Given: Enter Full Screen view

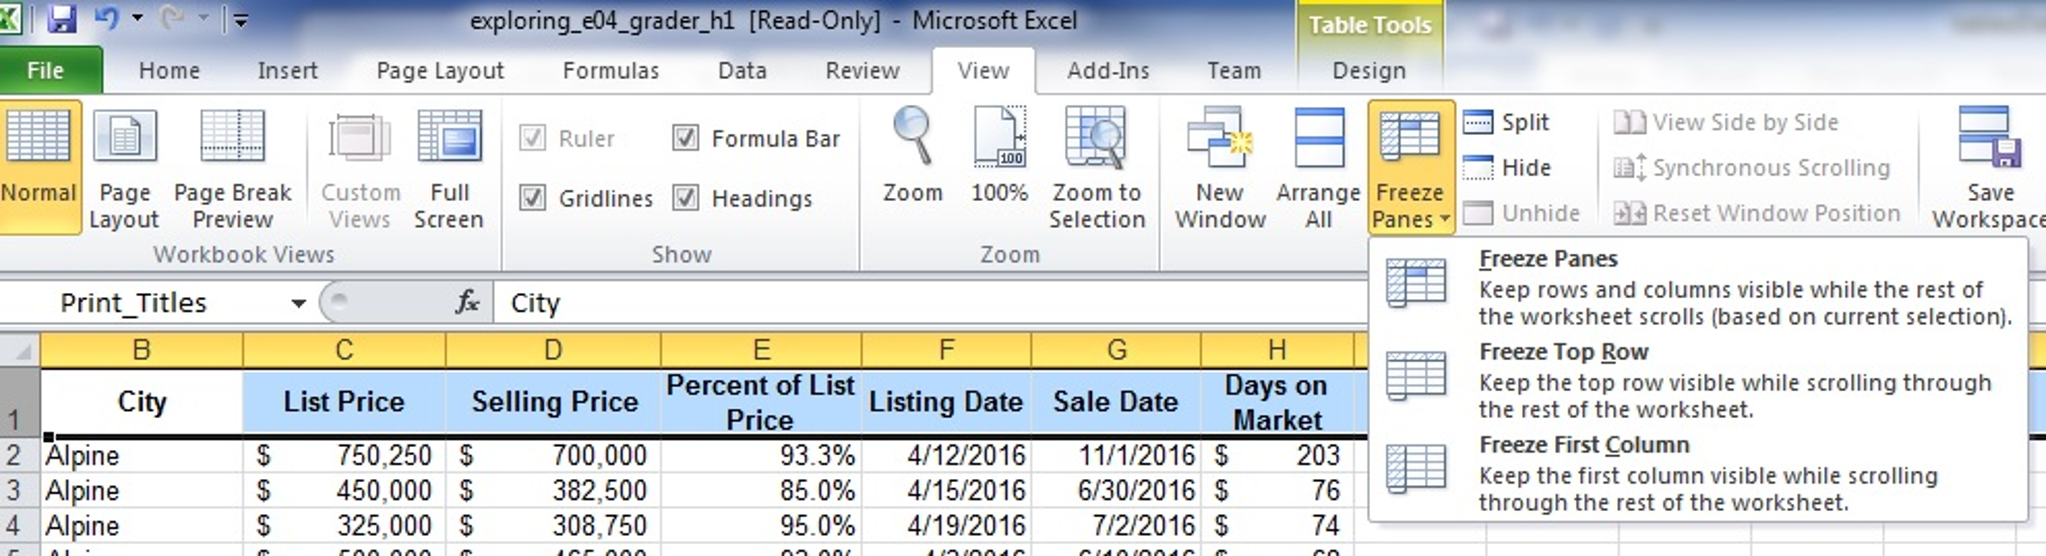Looking at the screenshot, I should pyautogui.click(x=449, y=167).
